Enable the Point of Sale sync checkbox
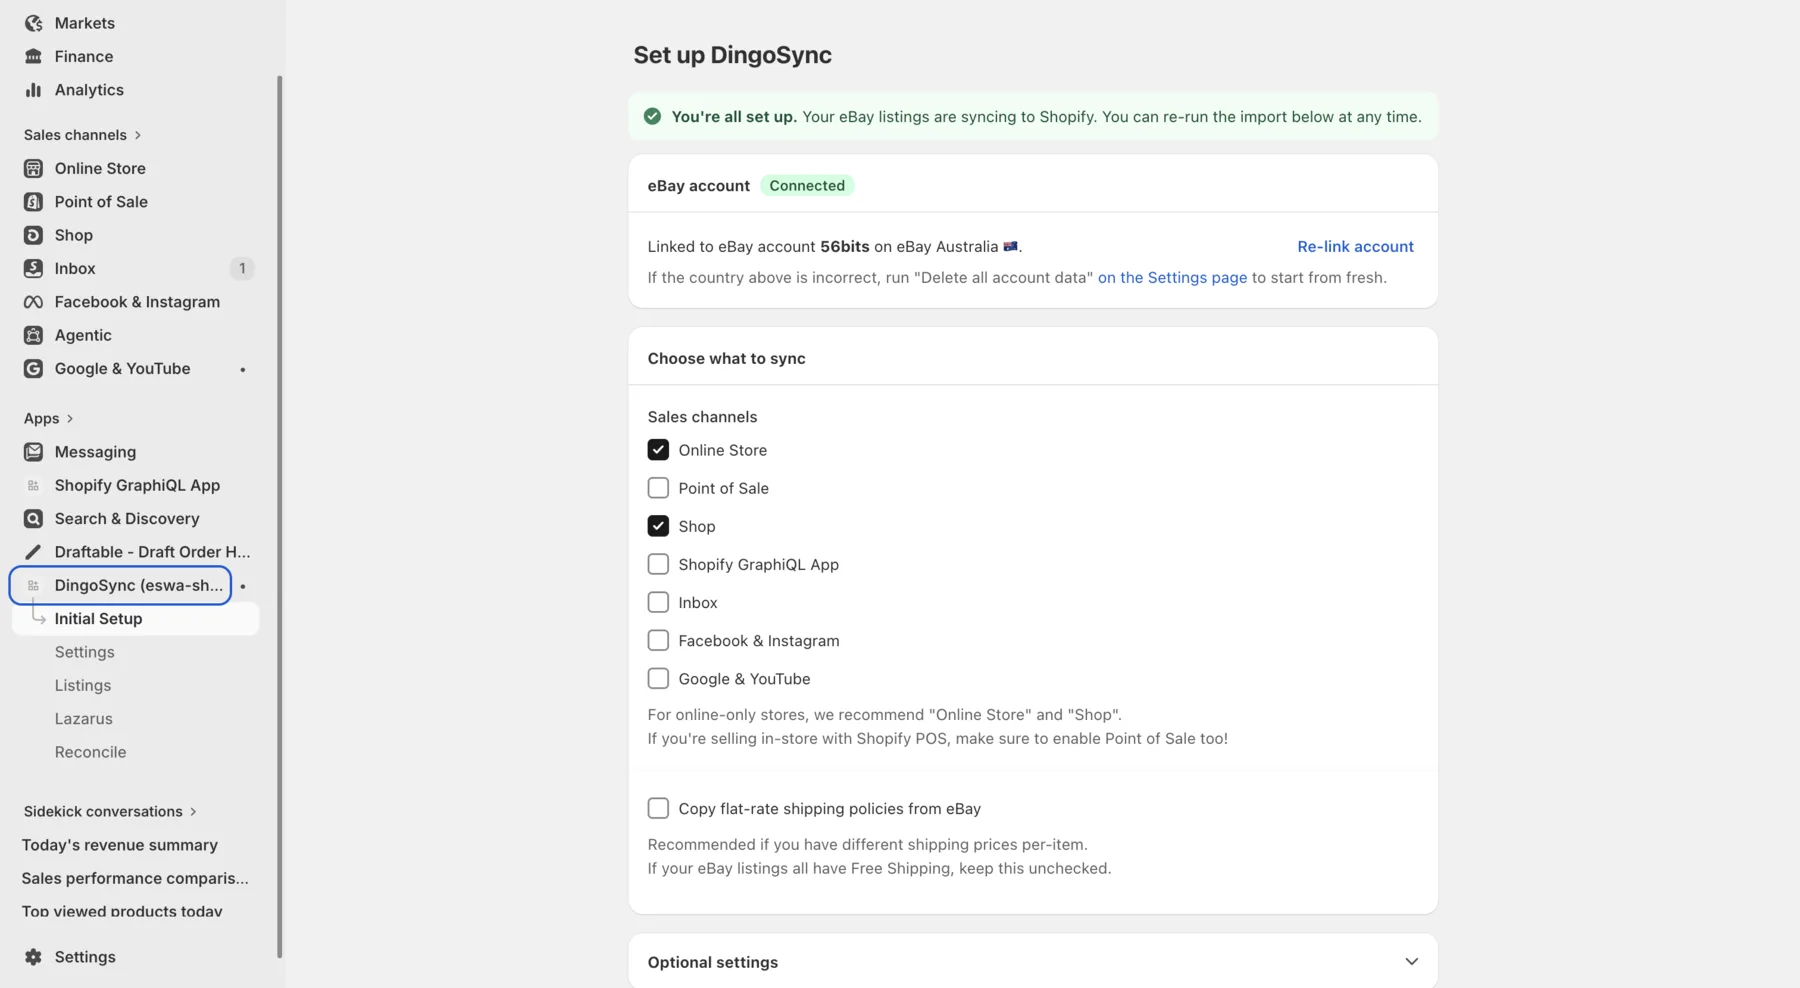 tap(658, 488)
